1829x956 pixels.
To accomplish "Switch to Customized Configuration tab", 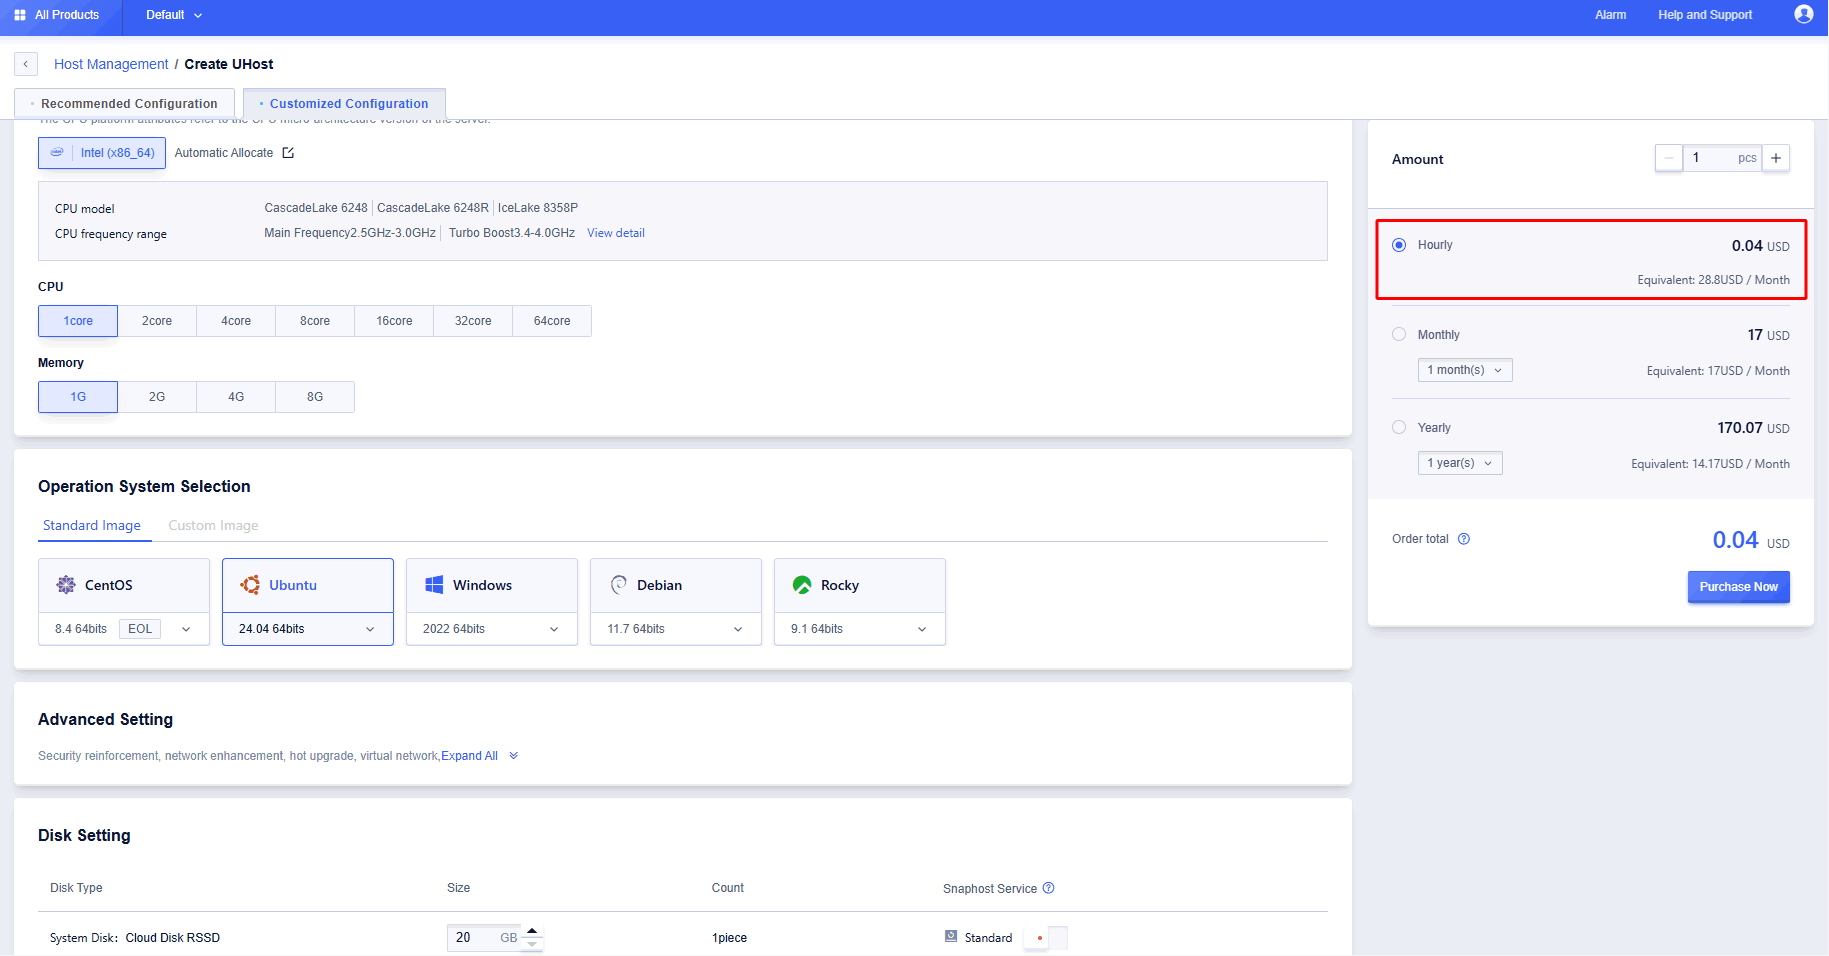I will coord(344,103).
